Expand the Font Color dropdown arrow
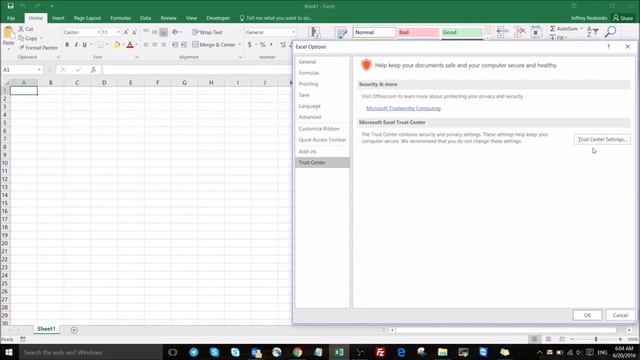This screenshot has height=360, width=640. [x=136, y=44]
